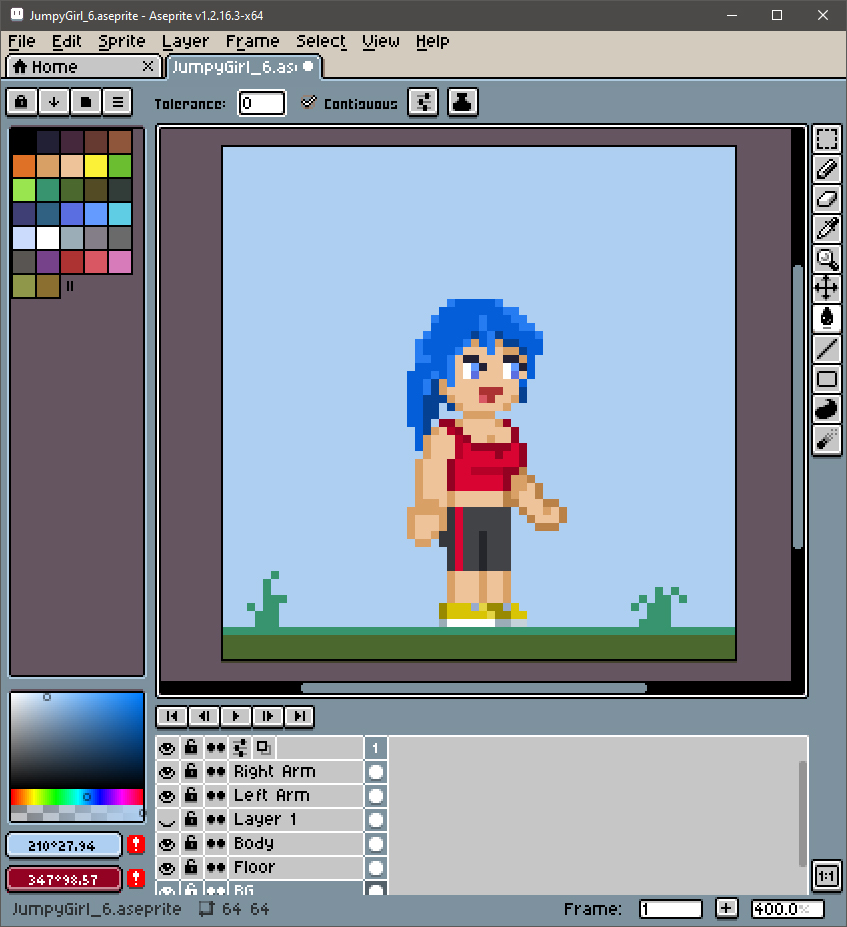847x927 pixels.
Task: Open the Sprite menu
Action: tap(122, 41)
